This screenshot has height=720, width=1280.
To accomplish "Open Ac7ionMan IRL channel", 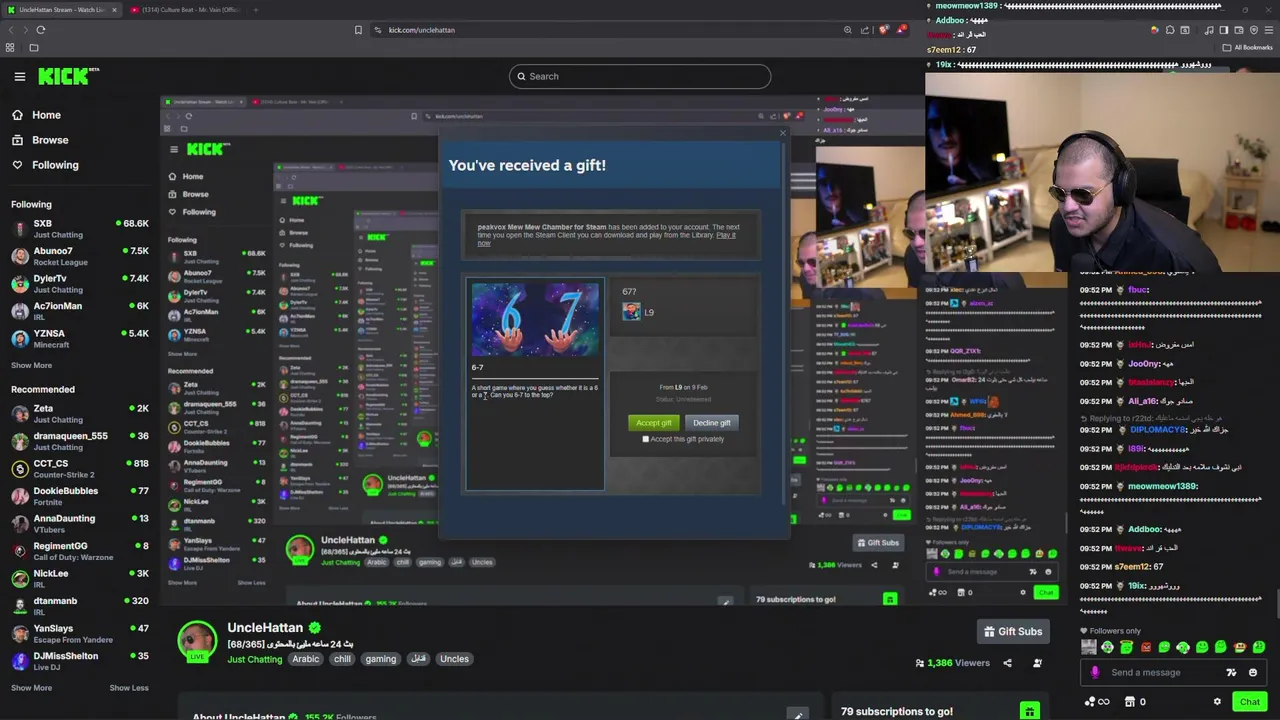I will 80,311.
